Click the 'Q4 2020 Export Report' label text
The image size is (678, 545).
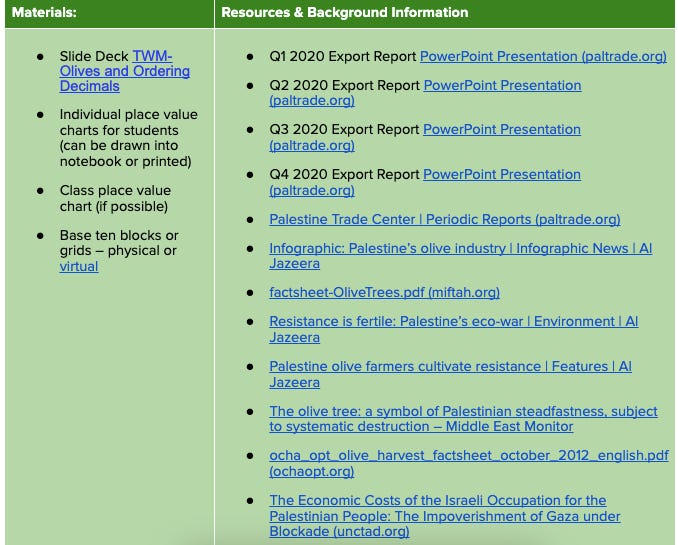(x=344, y=175)
